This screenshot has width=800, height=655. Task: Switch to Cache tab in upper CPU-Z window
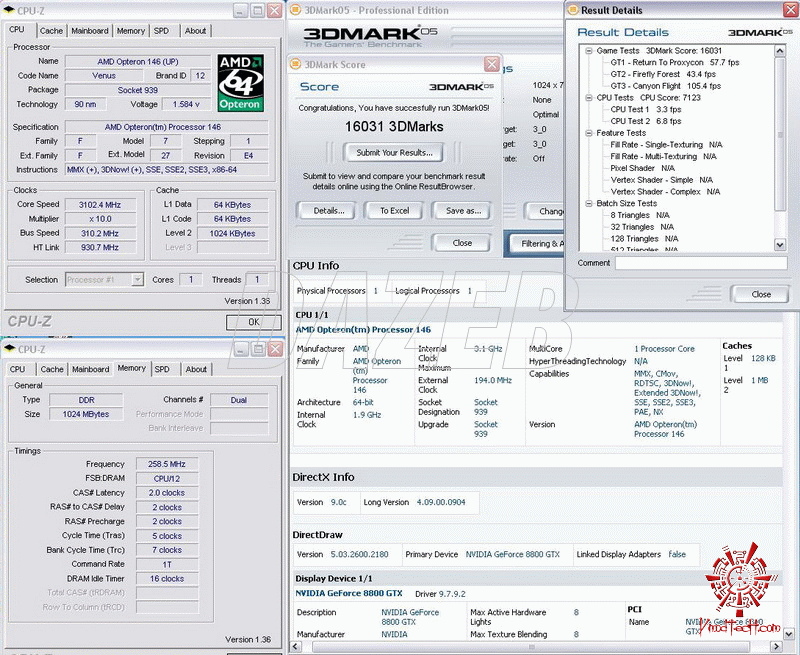click(52, 31)
